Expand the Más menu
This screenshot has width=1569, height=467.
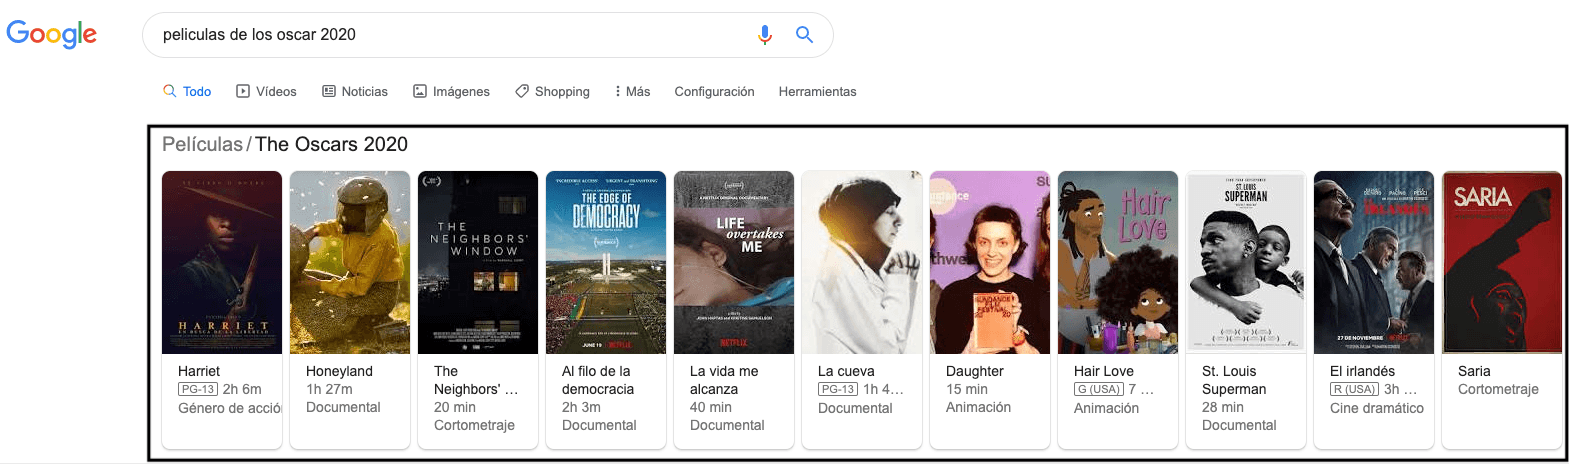[632, 91]
